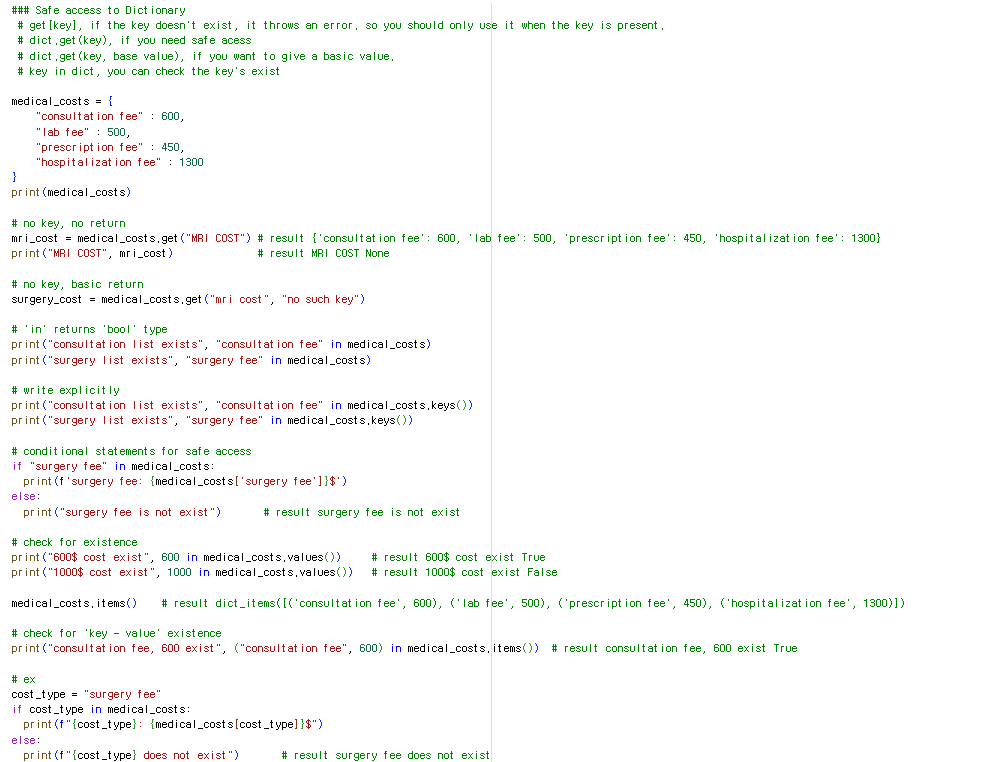
Task: Click the "consultation fee" : 600 dictionary entry
Action: click(x=110, y=117)
